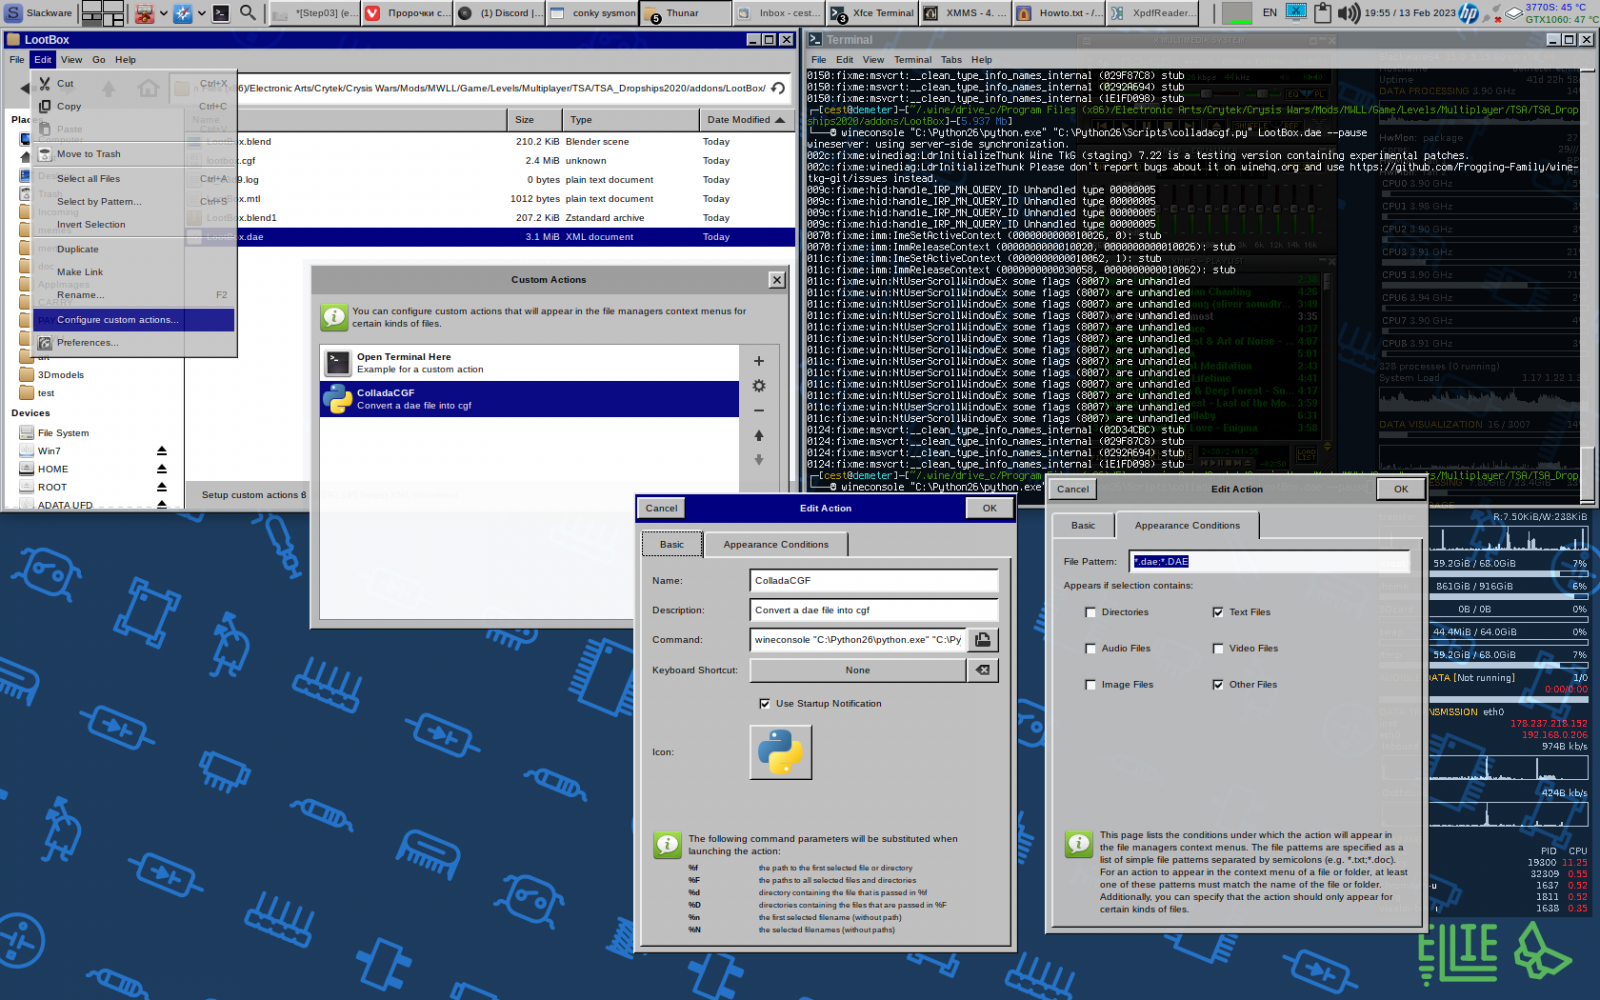
Task: Switch to the Appearance Conditions tab
Action: [x=776, y=545]
